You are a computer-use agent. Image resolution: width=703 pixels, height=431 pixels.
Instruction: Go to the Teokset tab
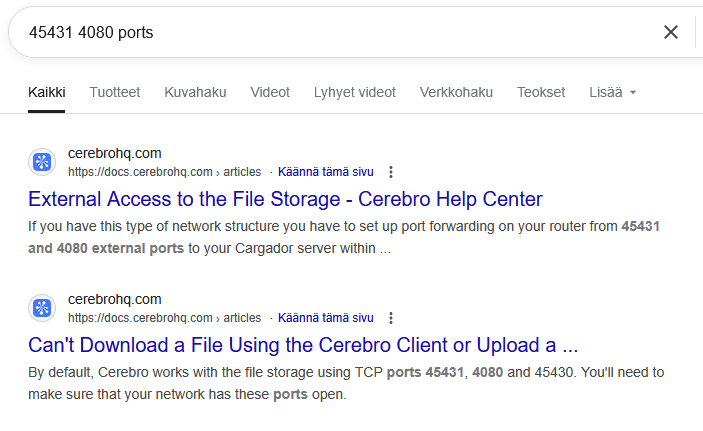tap(541, 92)
